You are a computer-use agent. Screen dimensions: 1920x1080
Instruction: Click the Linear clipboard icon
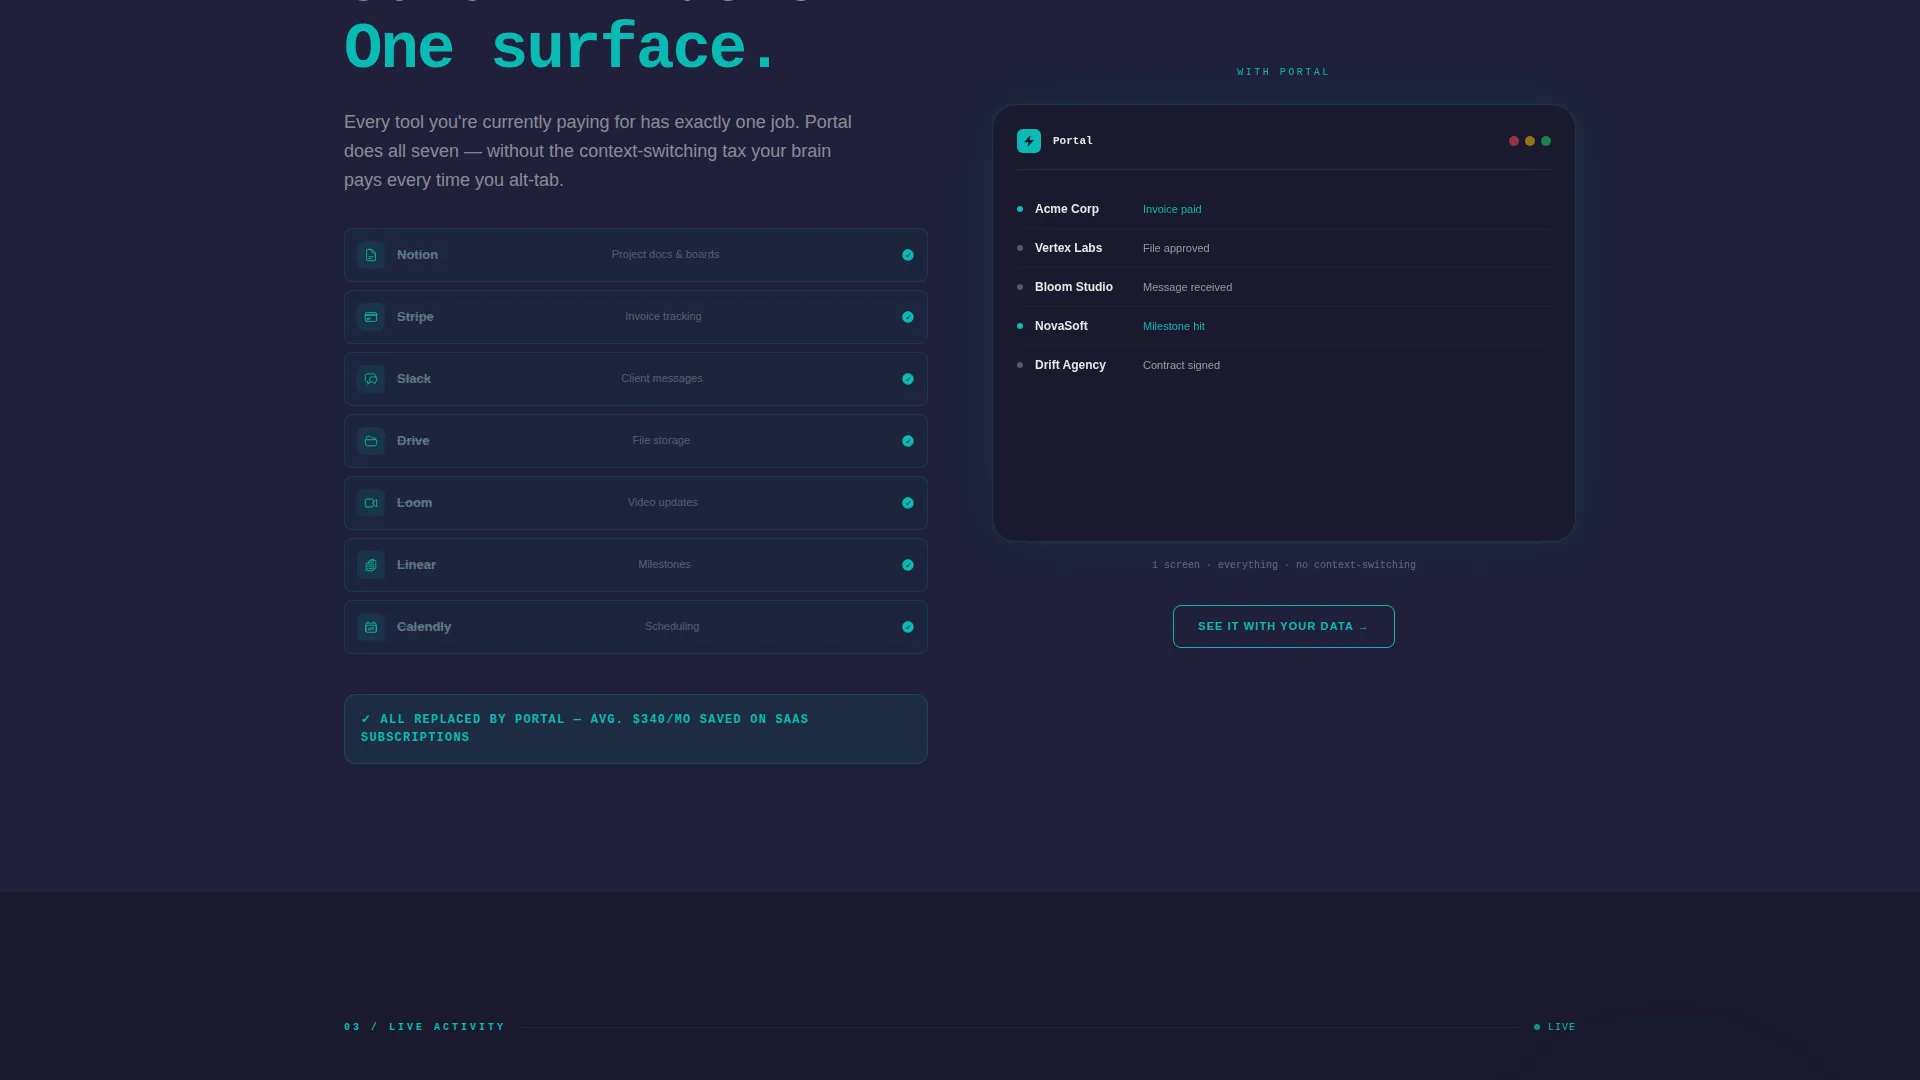pyautogui.click(x=371, y=565)
